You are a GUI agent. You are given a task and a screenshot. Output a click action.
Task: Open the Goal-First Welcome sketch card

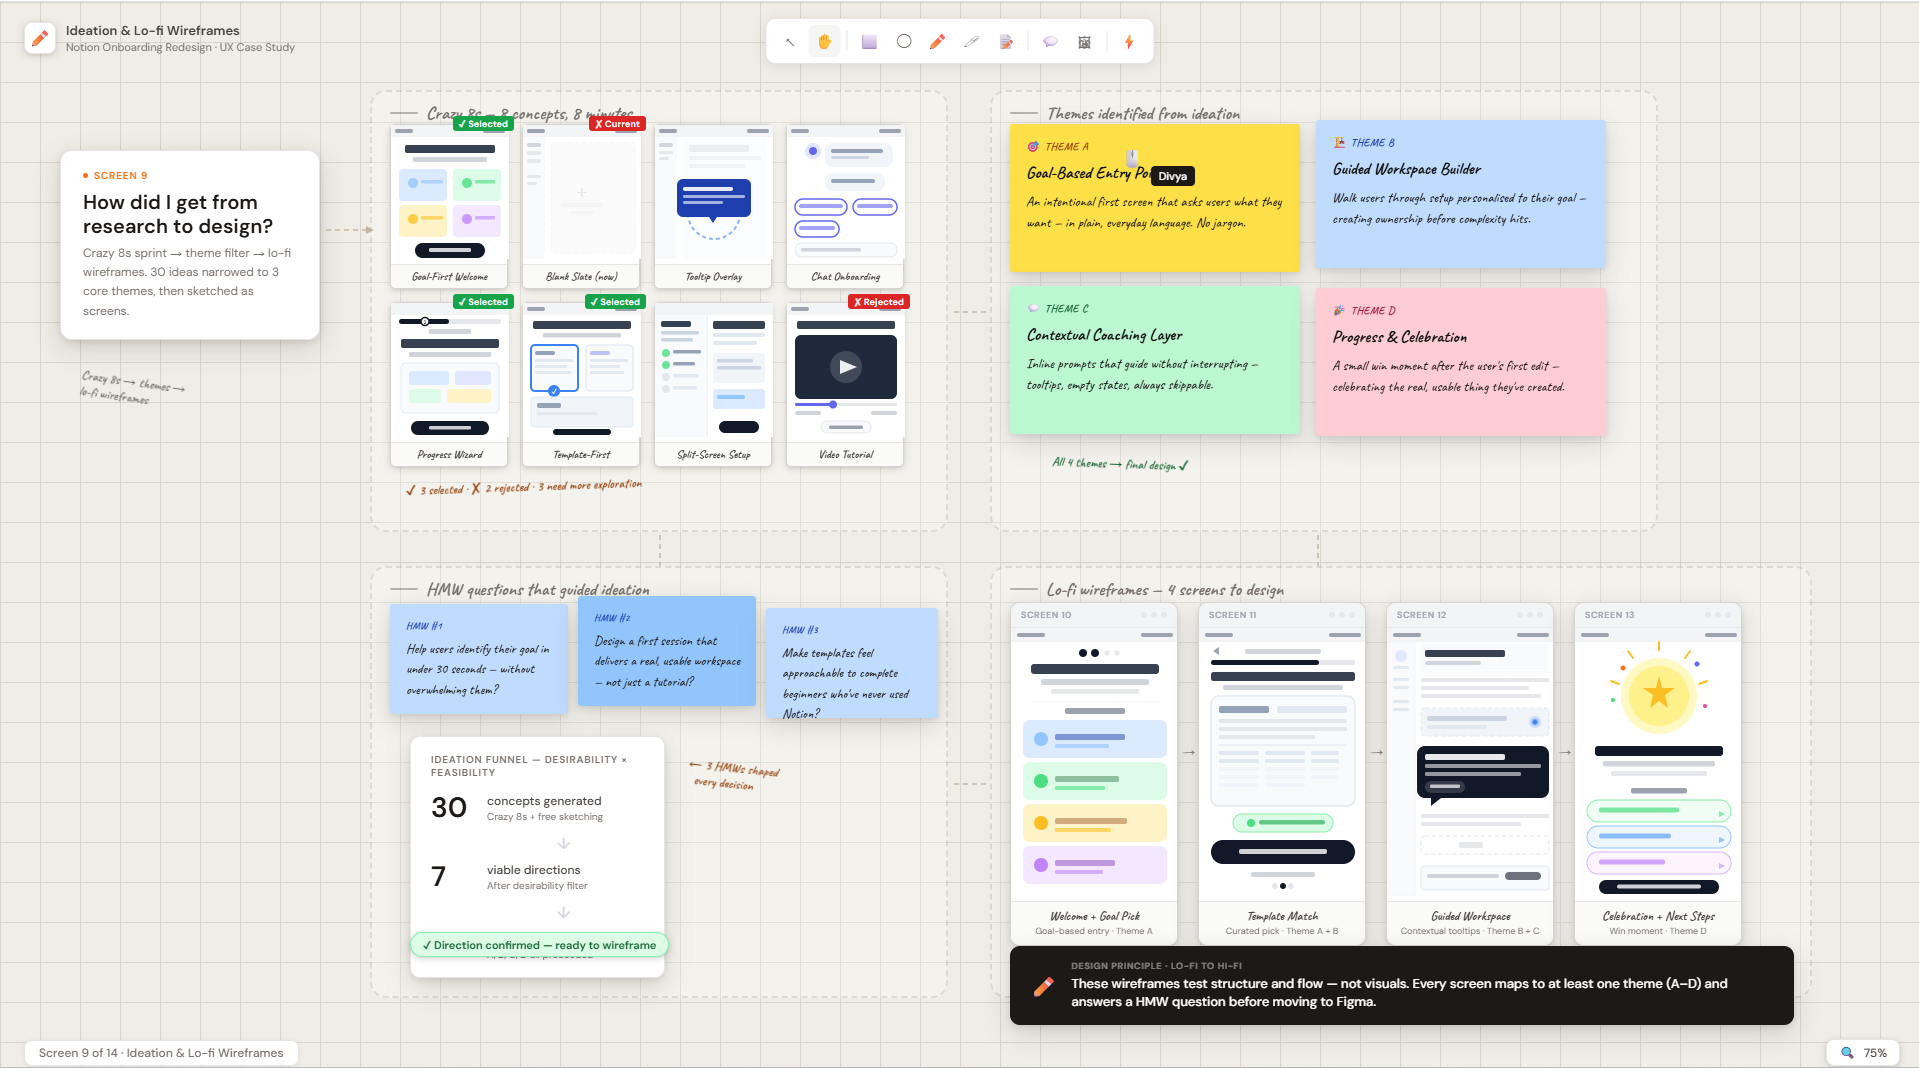pyautogui.click(x=449, y=206)
